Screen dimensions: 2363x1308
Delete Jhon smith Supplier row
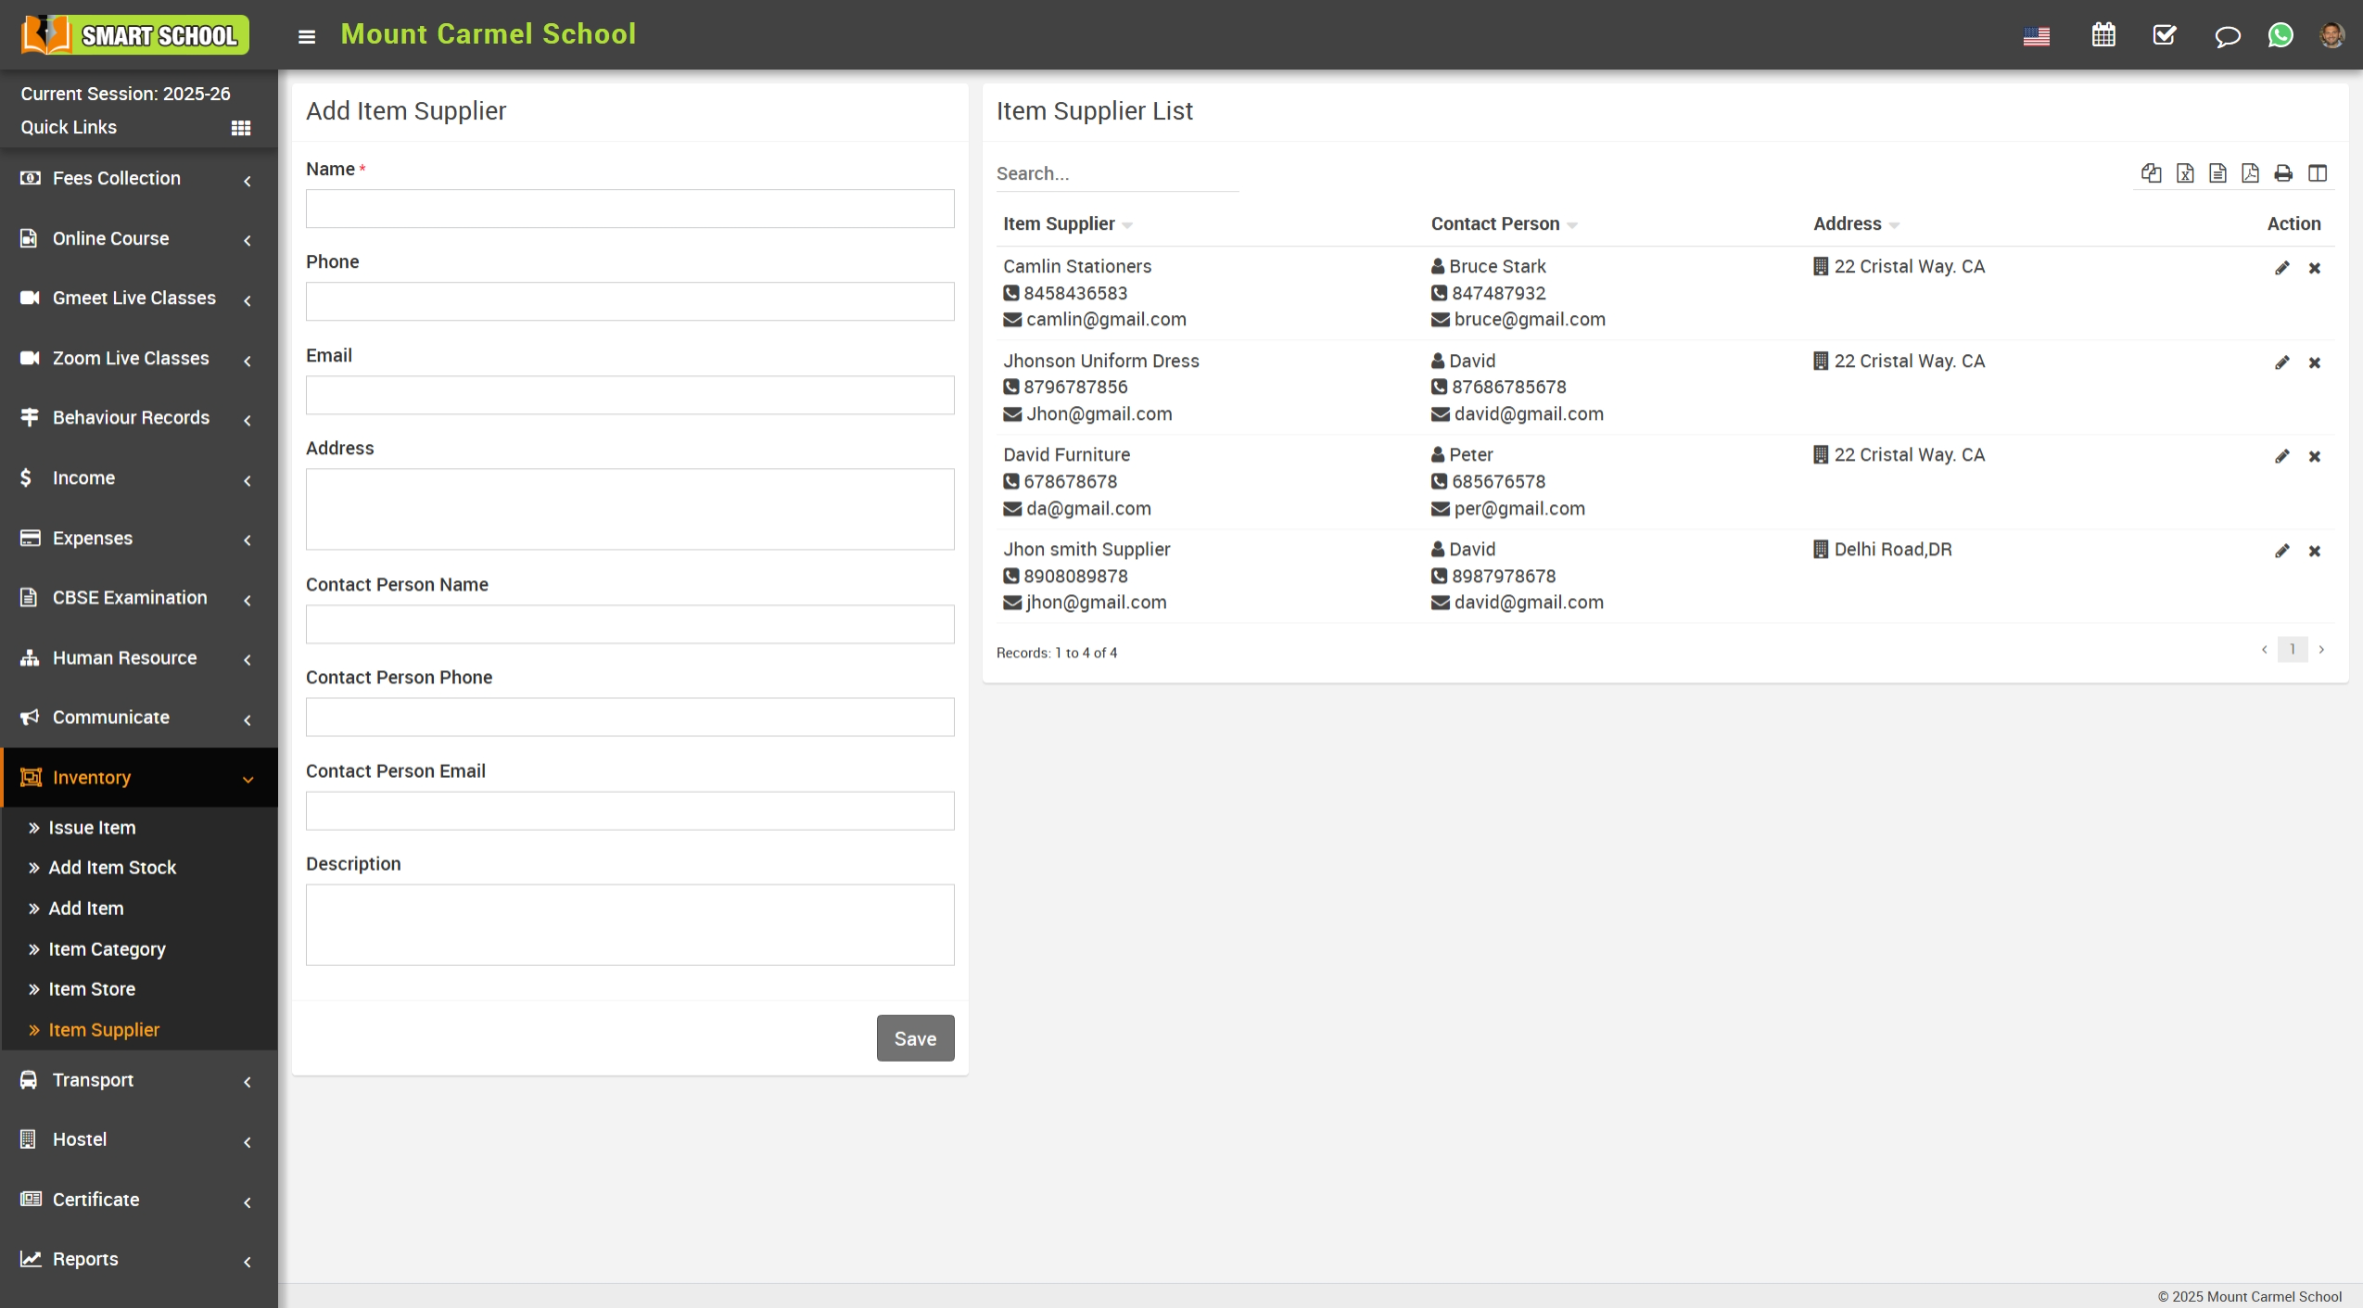2314,552
